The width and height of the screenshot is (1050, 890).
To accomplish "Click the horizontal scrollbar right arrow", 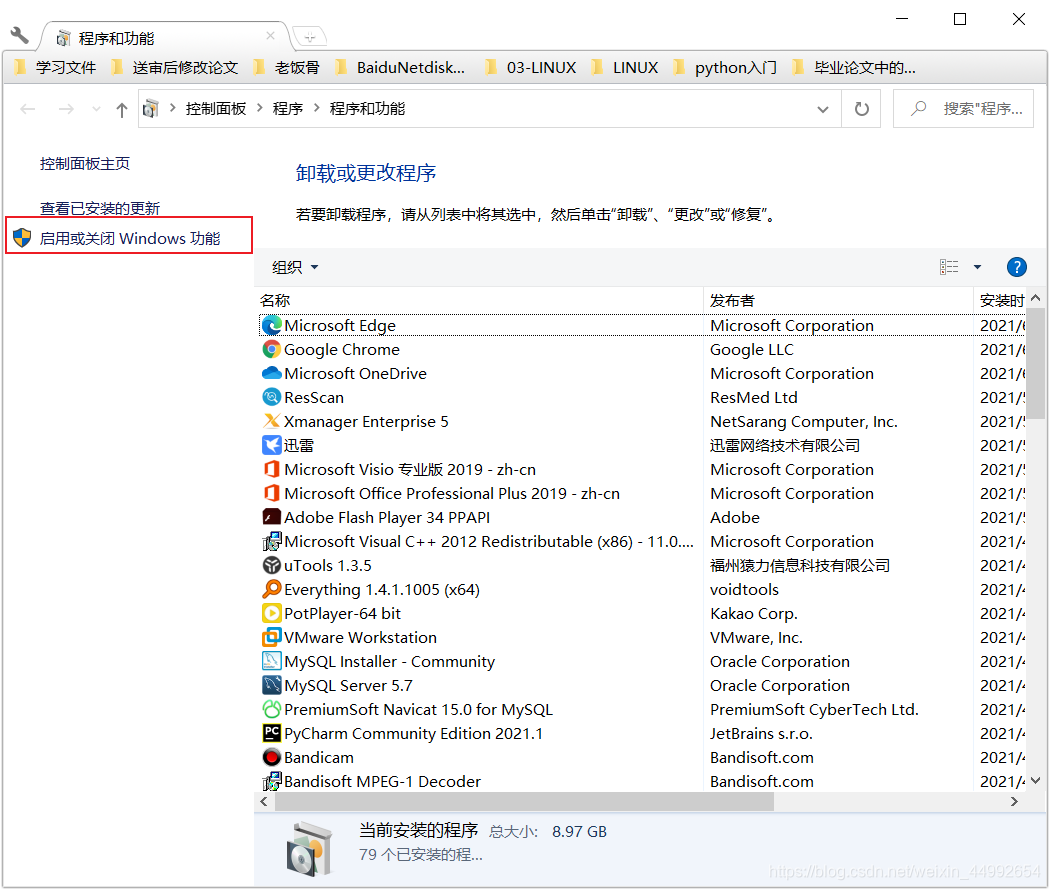I will pyautogui.click(x=1015, y=802).
